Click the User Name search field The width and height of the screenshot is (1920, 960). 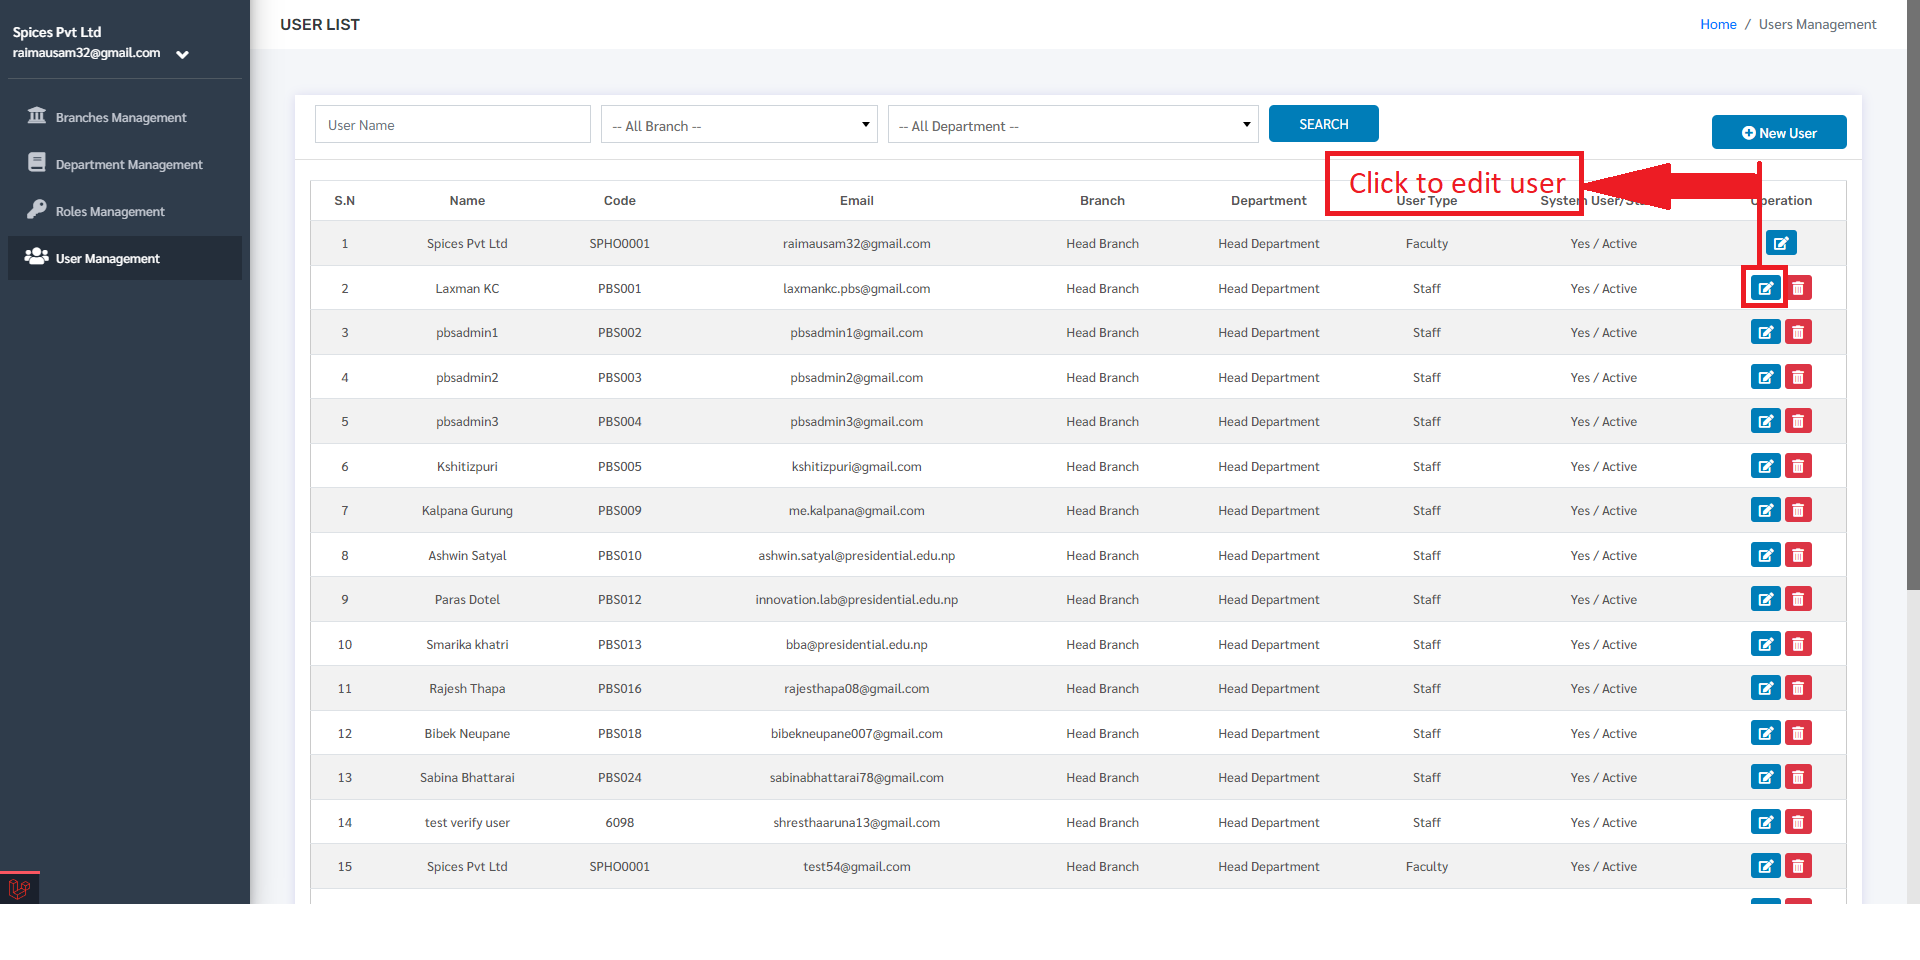coord(453,125)
